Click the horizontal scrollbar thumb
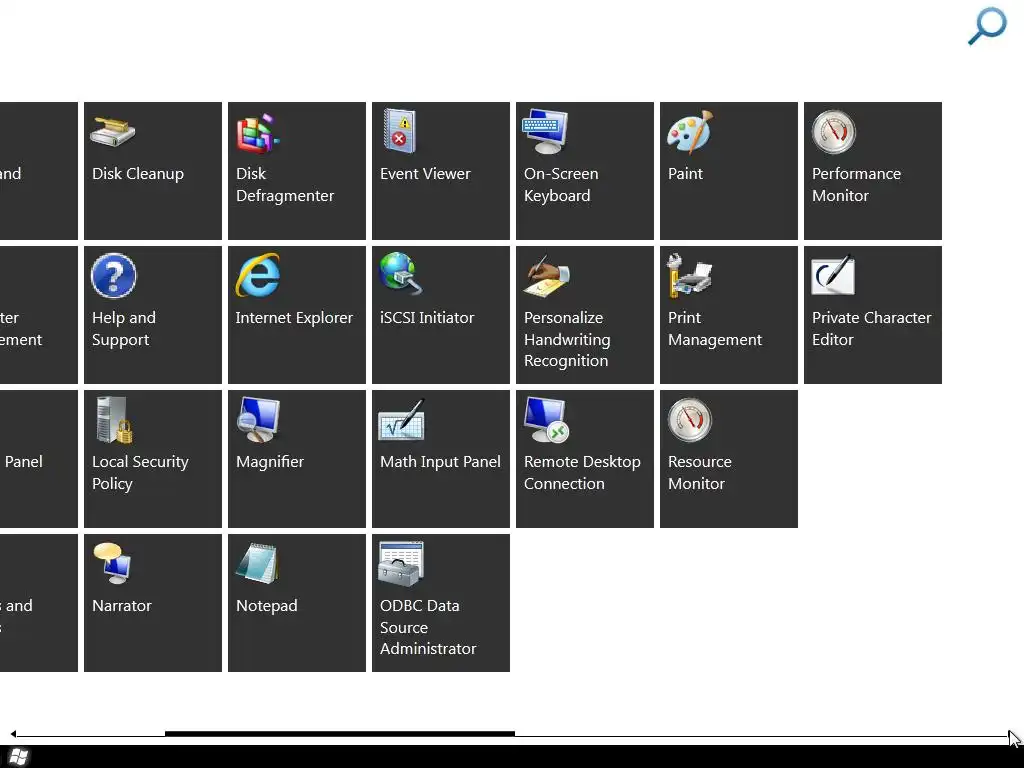 [x=340, y=734]
